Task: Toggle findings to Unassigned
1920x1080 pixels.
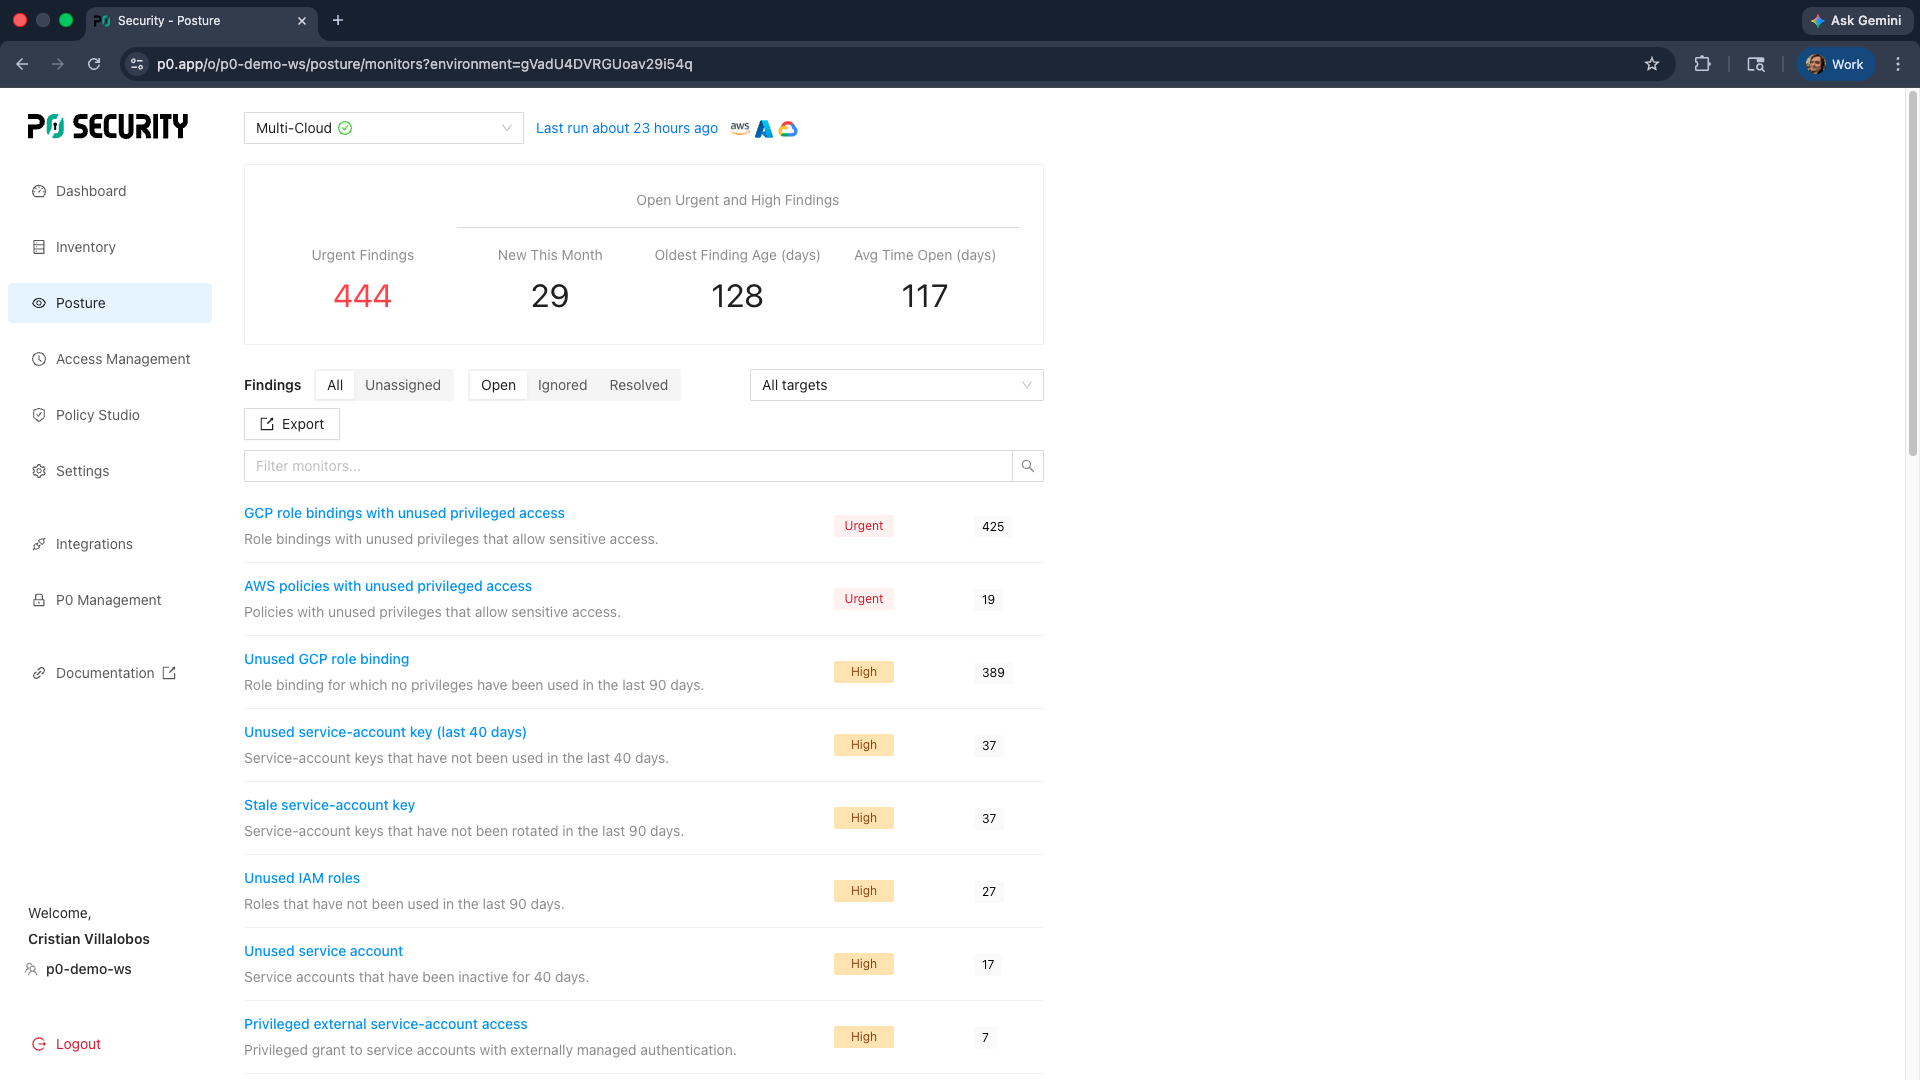Action: pos(402,385)
